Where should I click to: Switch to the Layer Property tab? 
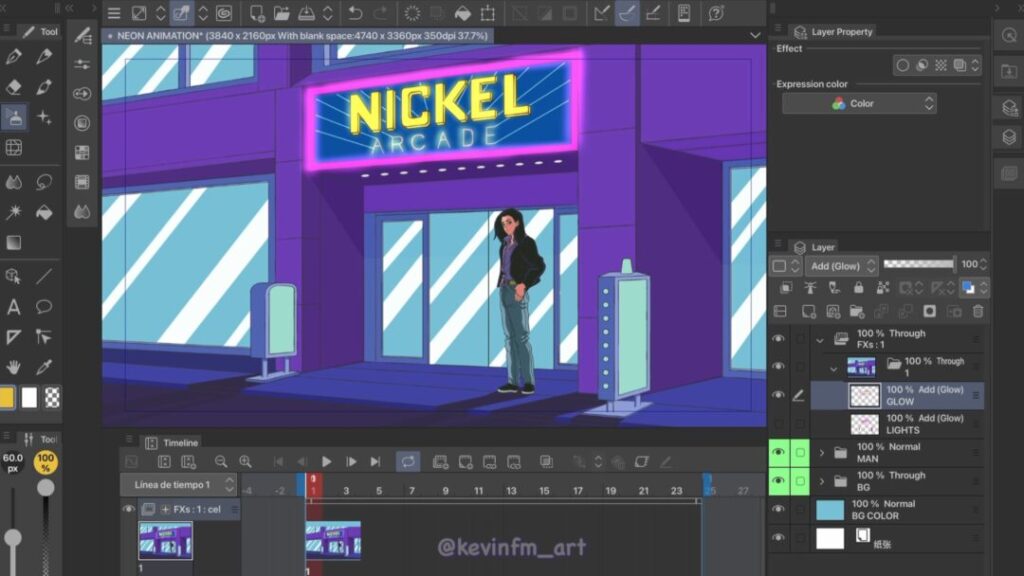(x=841, y=32)
